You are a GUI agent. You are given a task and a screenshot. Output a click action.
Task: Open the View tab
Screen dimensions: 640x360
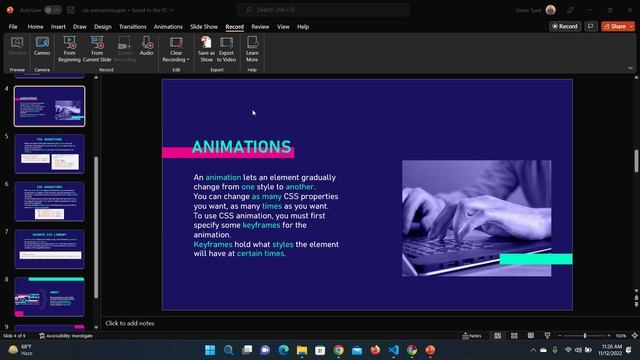point(283,27)
